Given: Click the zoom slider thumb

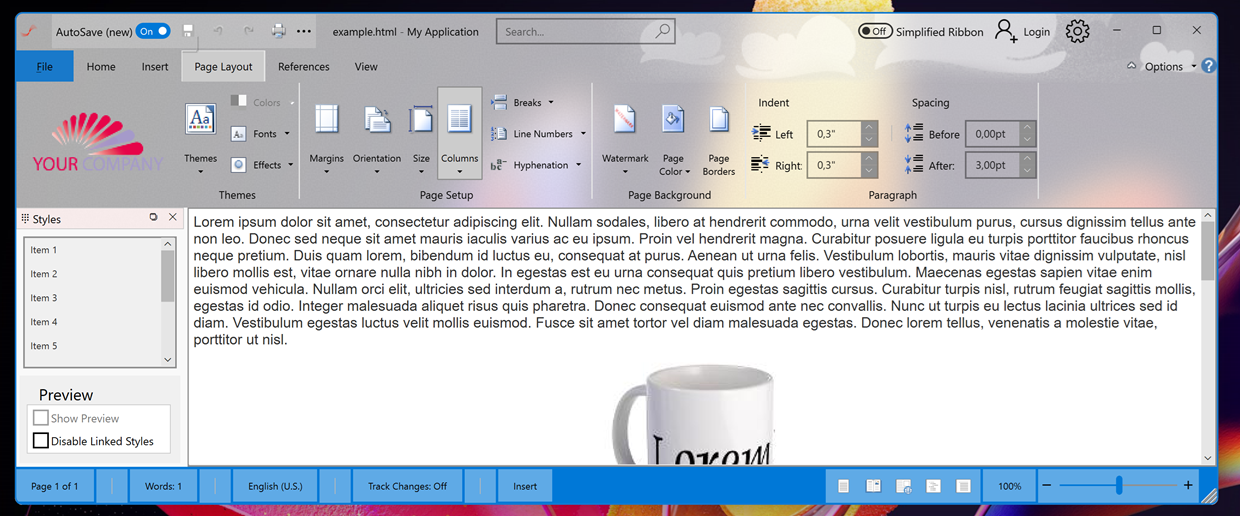Looking at the screenshot, I should pyautogui.click(x=1119, y=486).
